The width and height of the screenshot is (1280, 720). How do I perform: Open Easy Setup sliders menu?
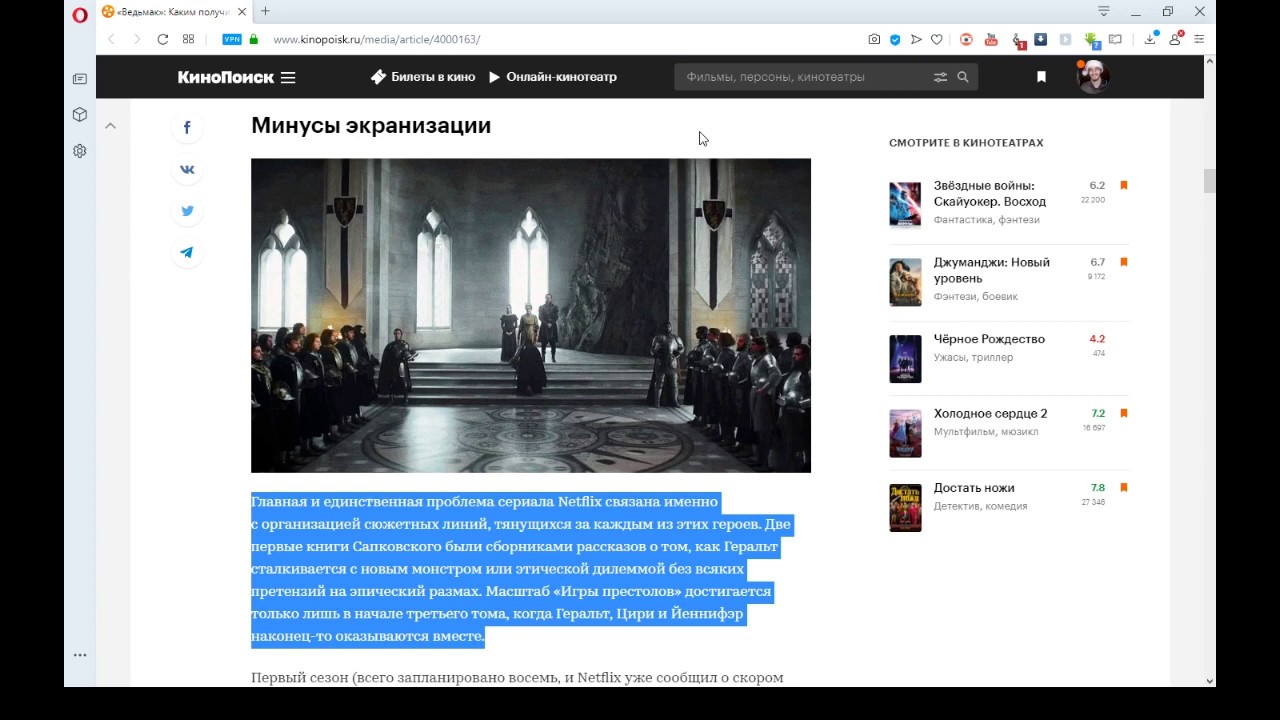(1199, 39)
